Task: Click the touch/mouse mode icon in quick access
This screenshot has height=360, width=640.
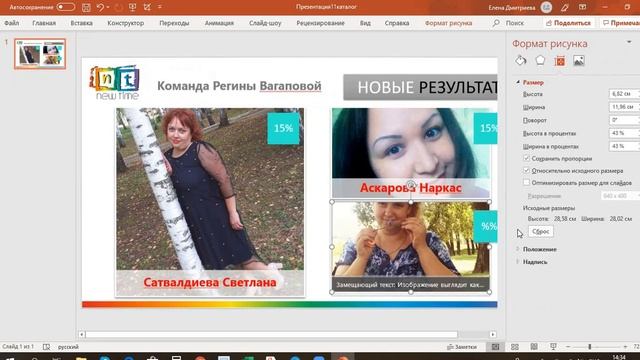Action: [147, 7]
